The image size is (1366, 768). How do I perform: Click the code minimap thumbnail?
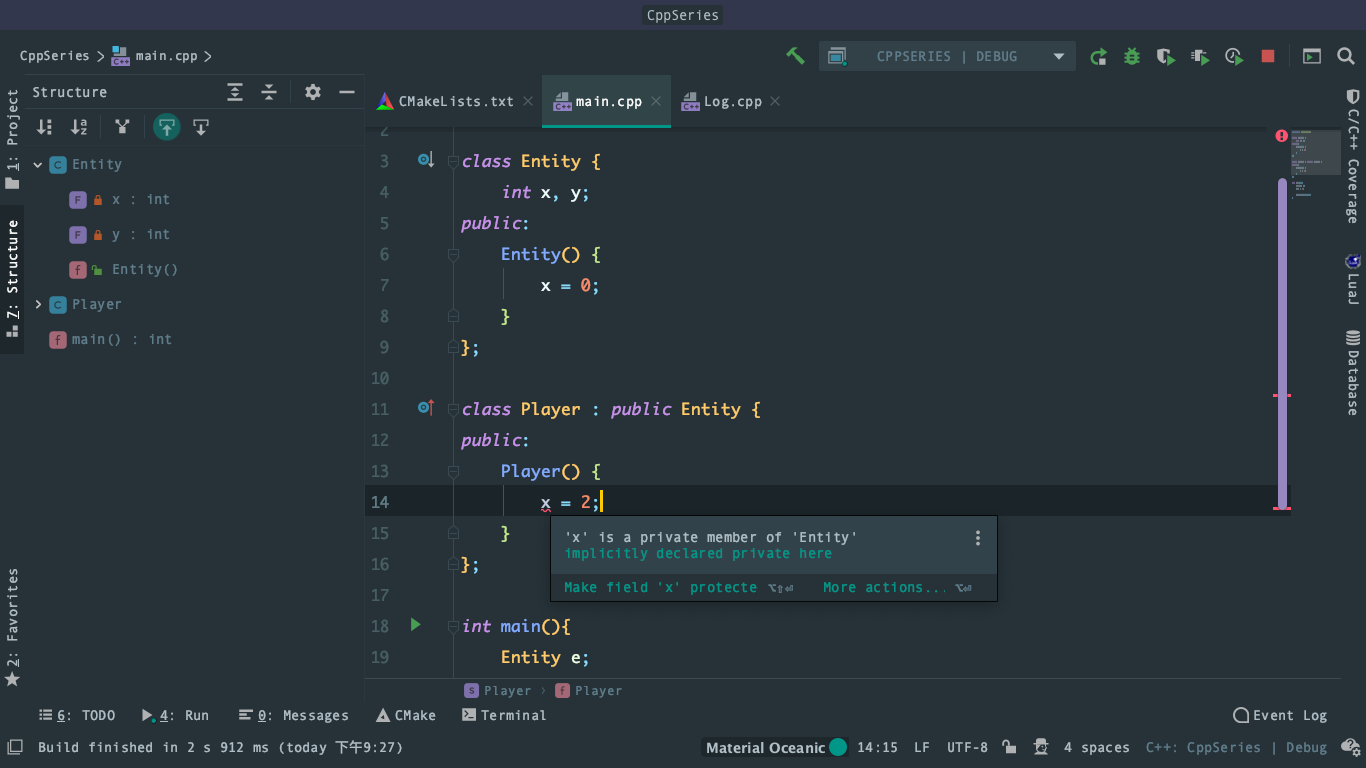(x=1315, y=155)
